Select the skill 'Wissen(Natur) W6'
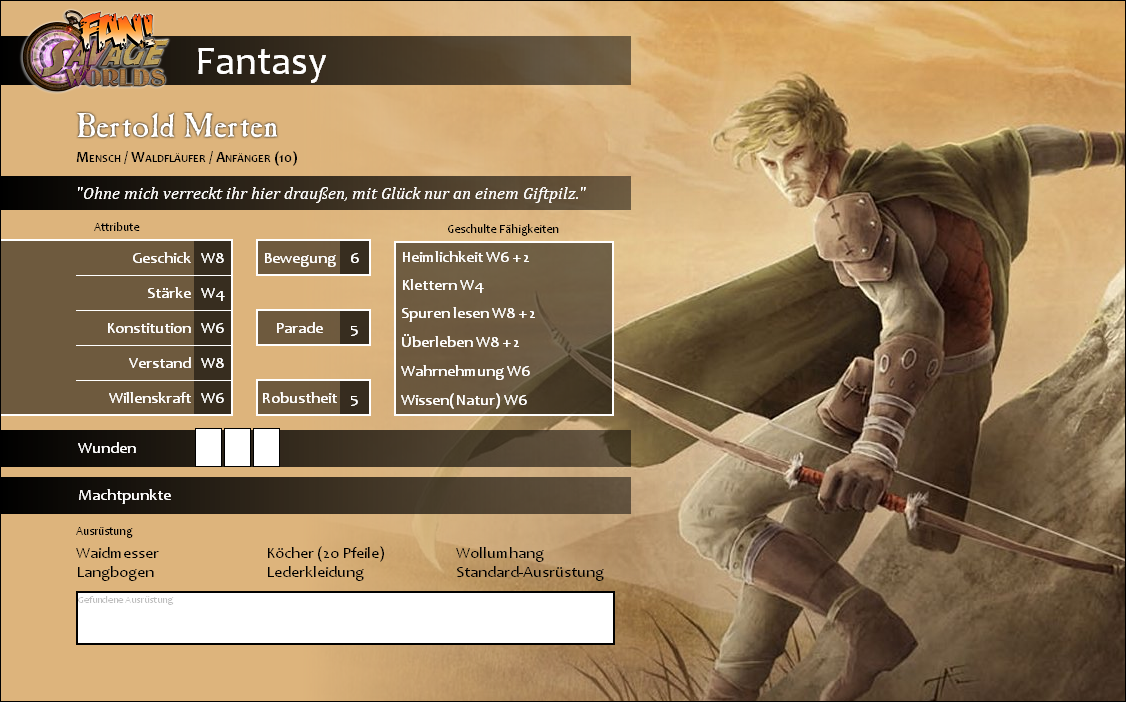Screen dimensions: 1126x702 464,400
